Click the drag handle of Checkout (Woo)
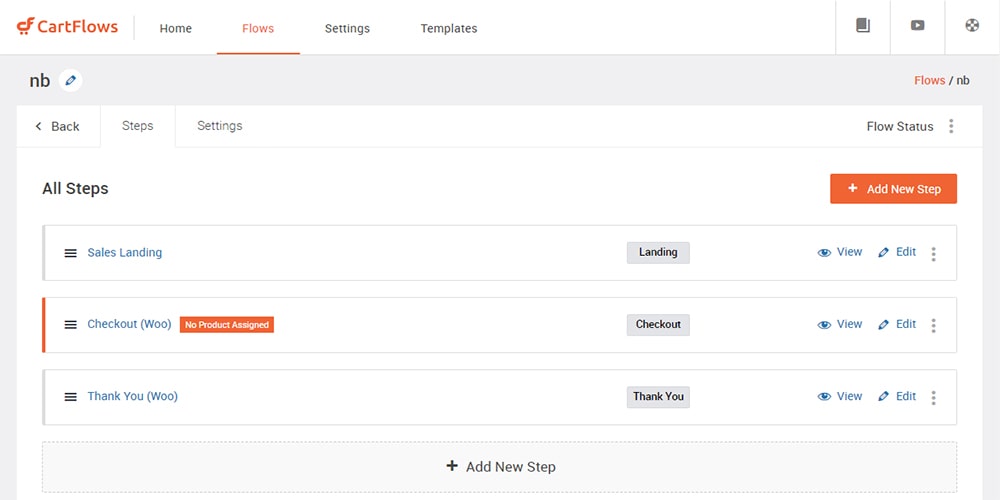This screenshot has width=1000, height=500. pyautogui.click(x=70, y=325)
